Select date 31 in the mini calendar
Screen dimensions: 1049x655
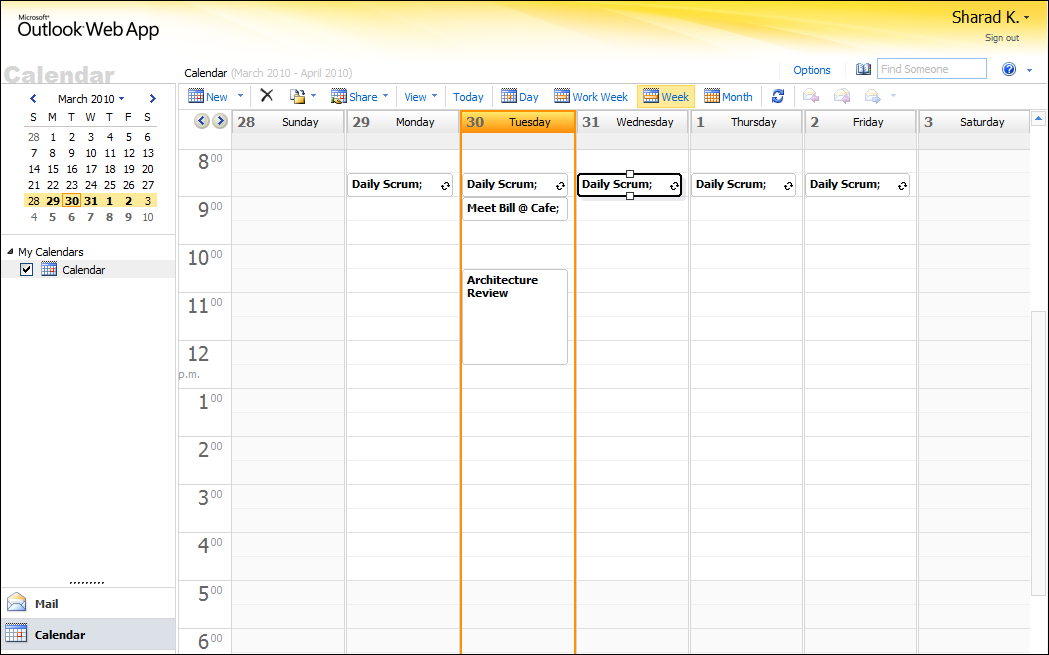click(x=91, y=201)
